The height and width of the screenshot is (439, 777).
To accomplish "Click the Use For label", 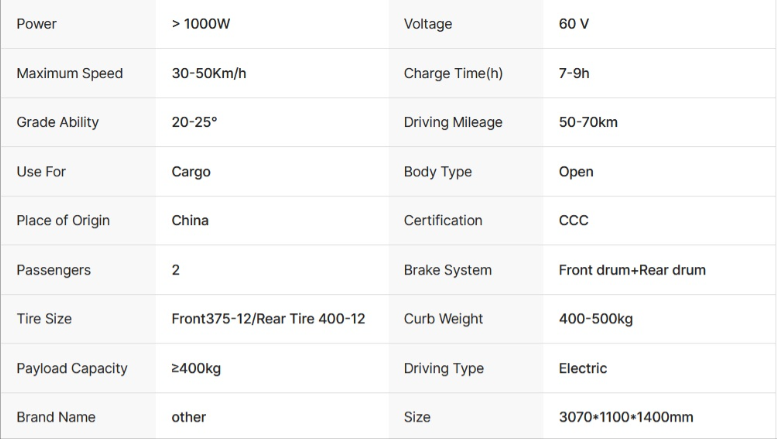I will [41, 171].
